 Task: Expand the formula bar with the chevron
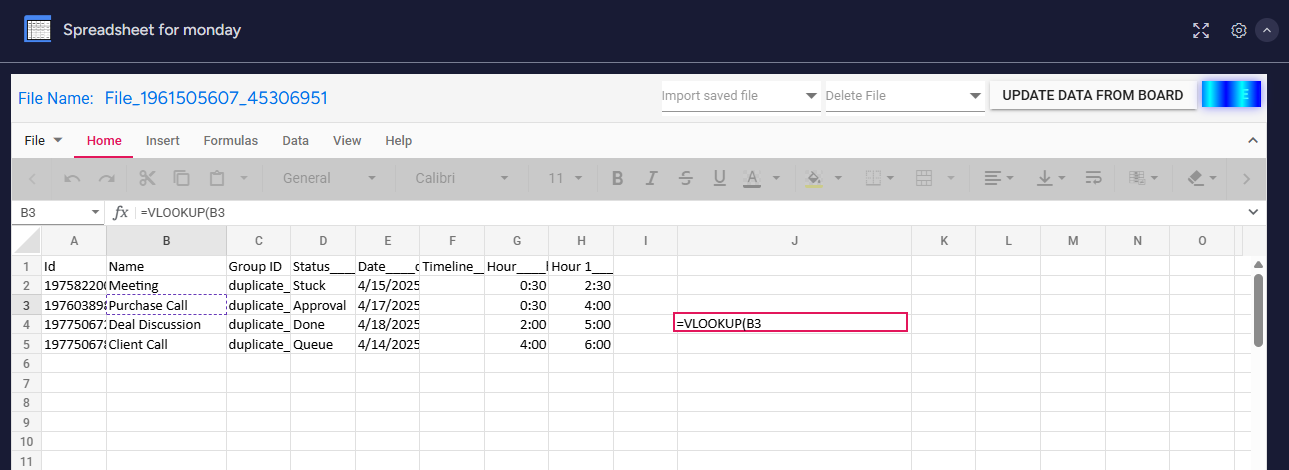[1254, 212]
